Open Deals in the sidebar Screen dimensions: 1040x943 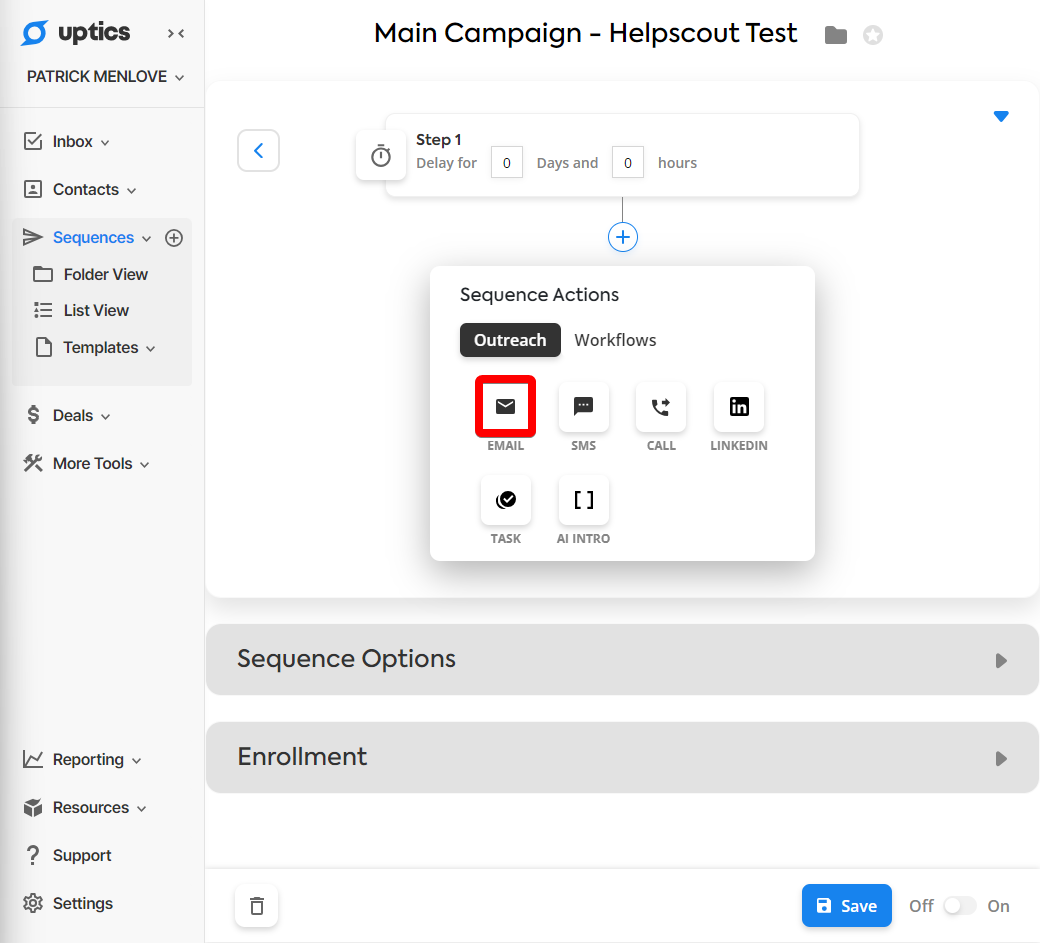pos(67,415)
